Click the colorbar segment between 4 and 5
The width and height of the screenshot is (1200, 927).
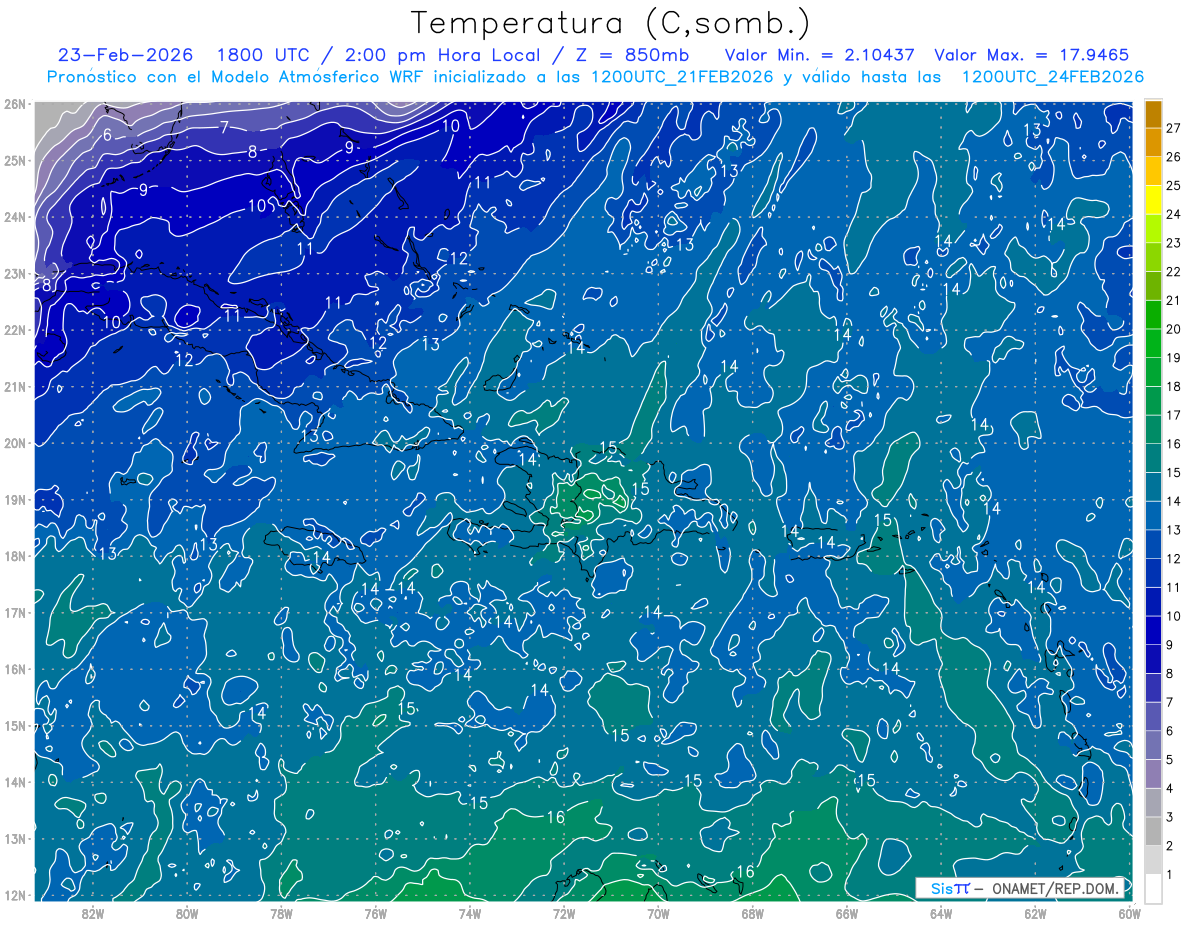(1154, 774)
